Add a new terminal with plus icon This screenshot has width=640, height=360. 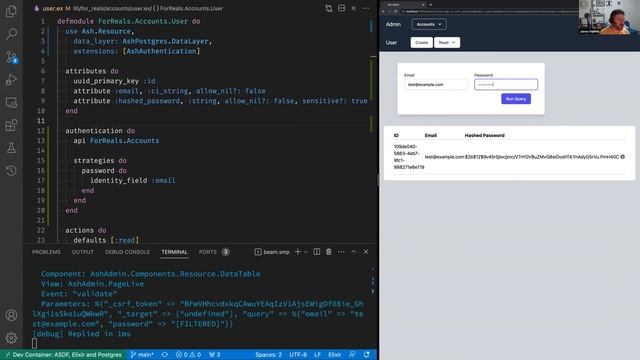pyautogui.click(x=298, y=252)
